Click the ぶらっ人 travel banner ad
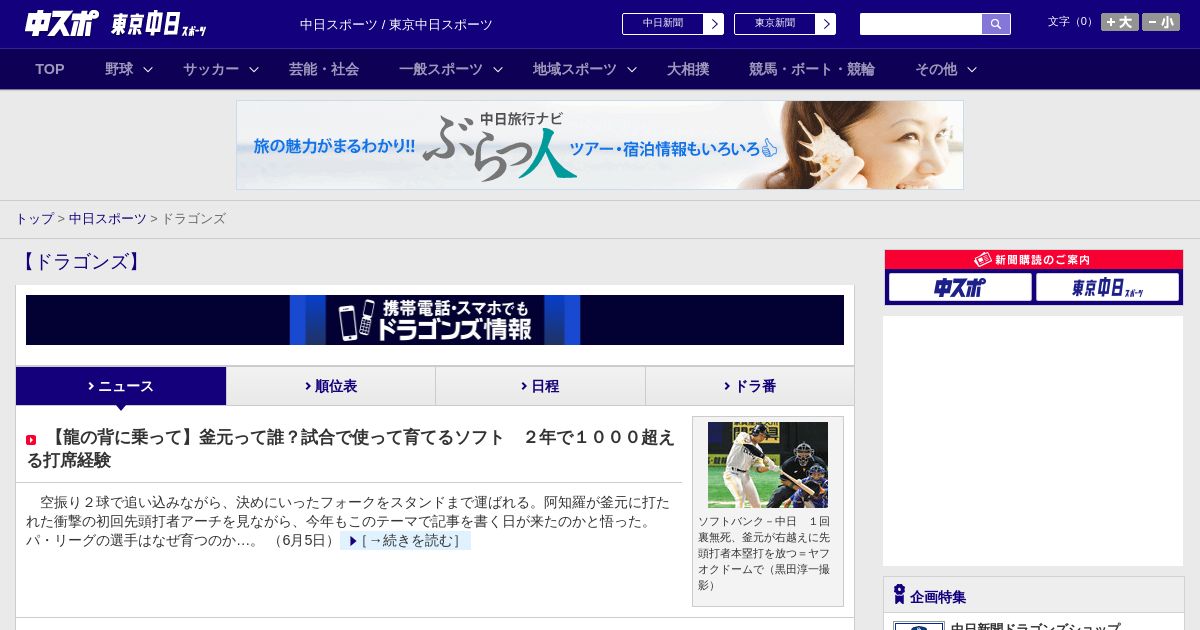1200x630 pixels. (600, 145)
